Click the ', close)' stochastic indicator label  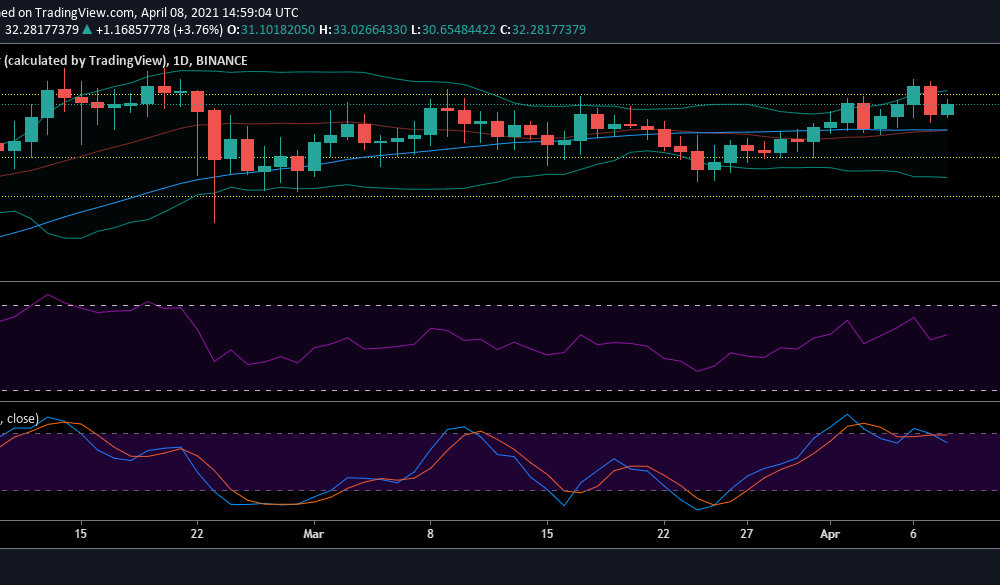[x=19, y=418]
